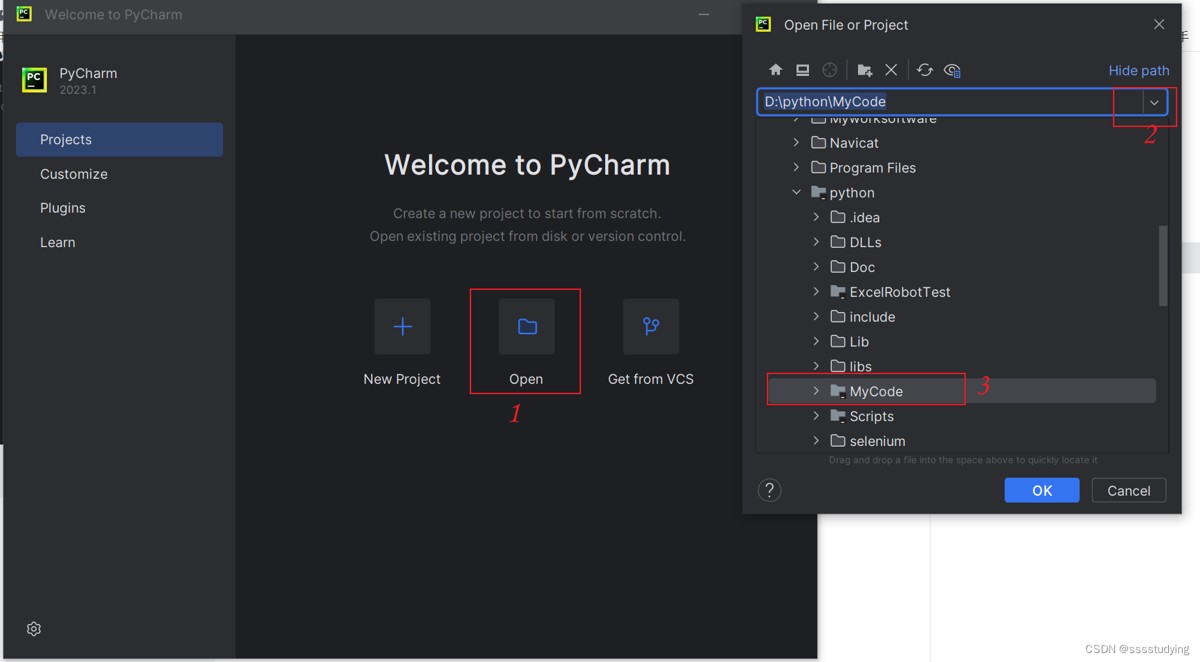Toggle show hidden files eye icon
Image resolution: width=1200 pixels, height=662 pixels.
pyautogui.click(x=952, y=70)
